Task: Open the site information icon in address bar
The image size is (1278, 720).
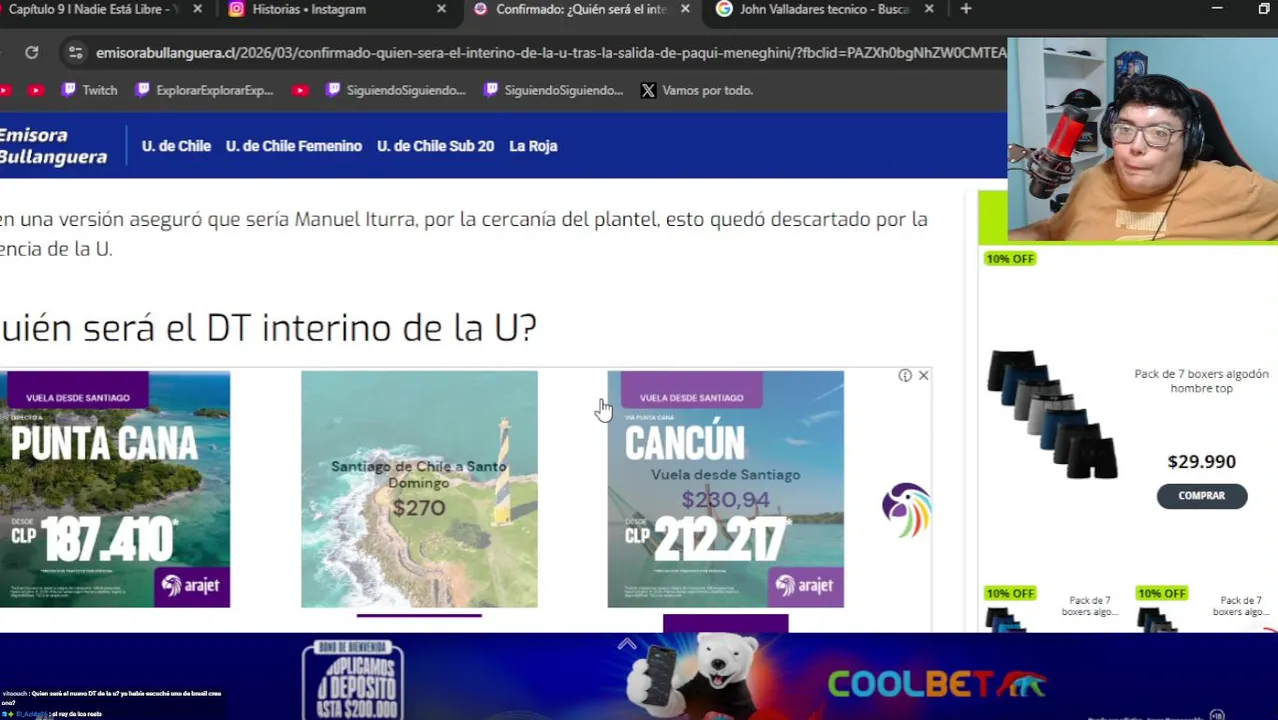Action: (x=75, y=52)
